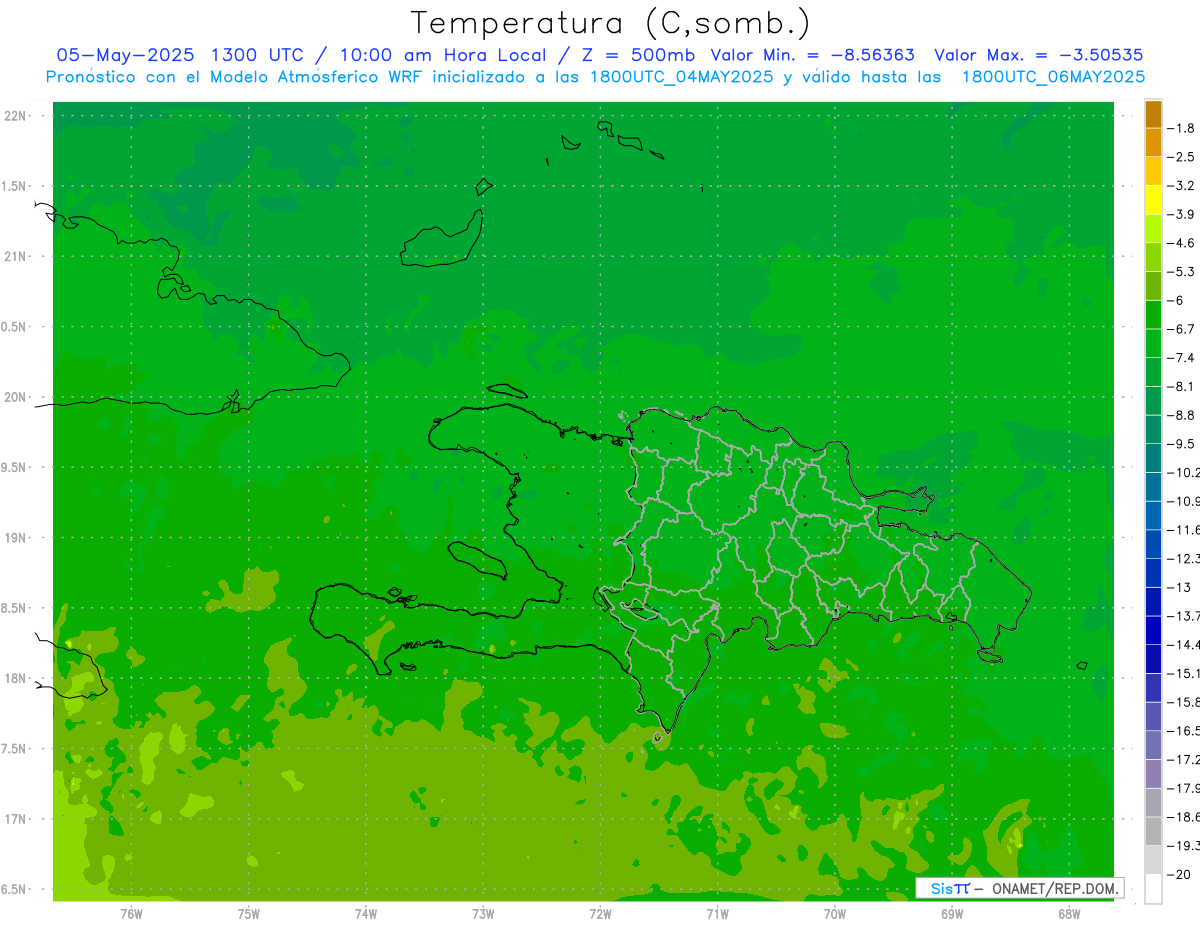Click the '68W' longitude label
The height and width of the screenshot is (927, 1200).
(1069, 914)
